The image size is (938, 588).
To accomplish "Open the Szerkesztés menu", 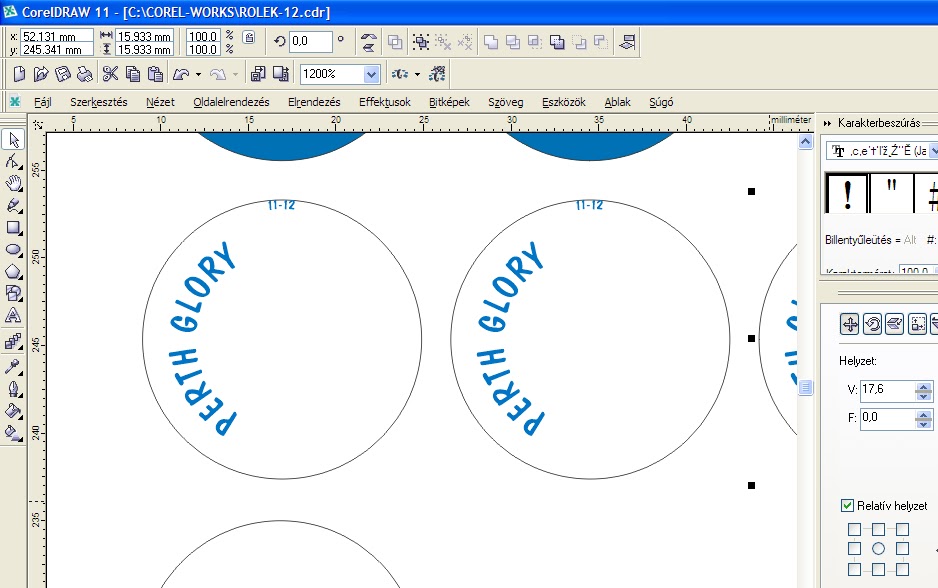I will point(99,102).
